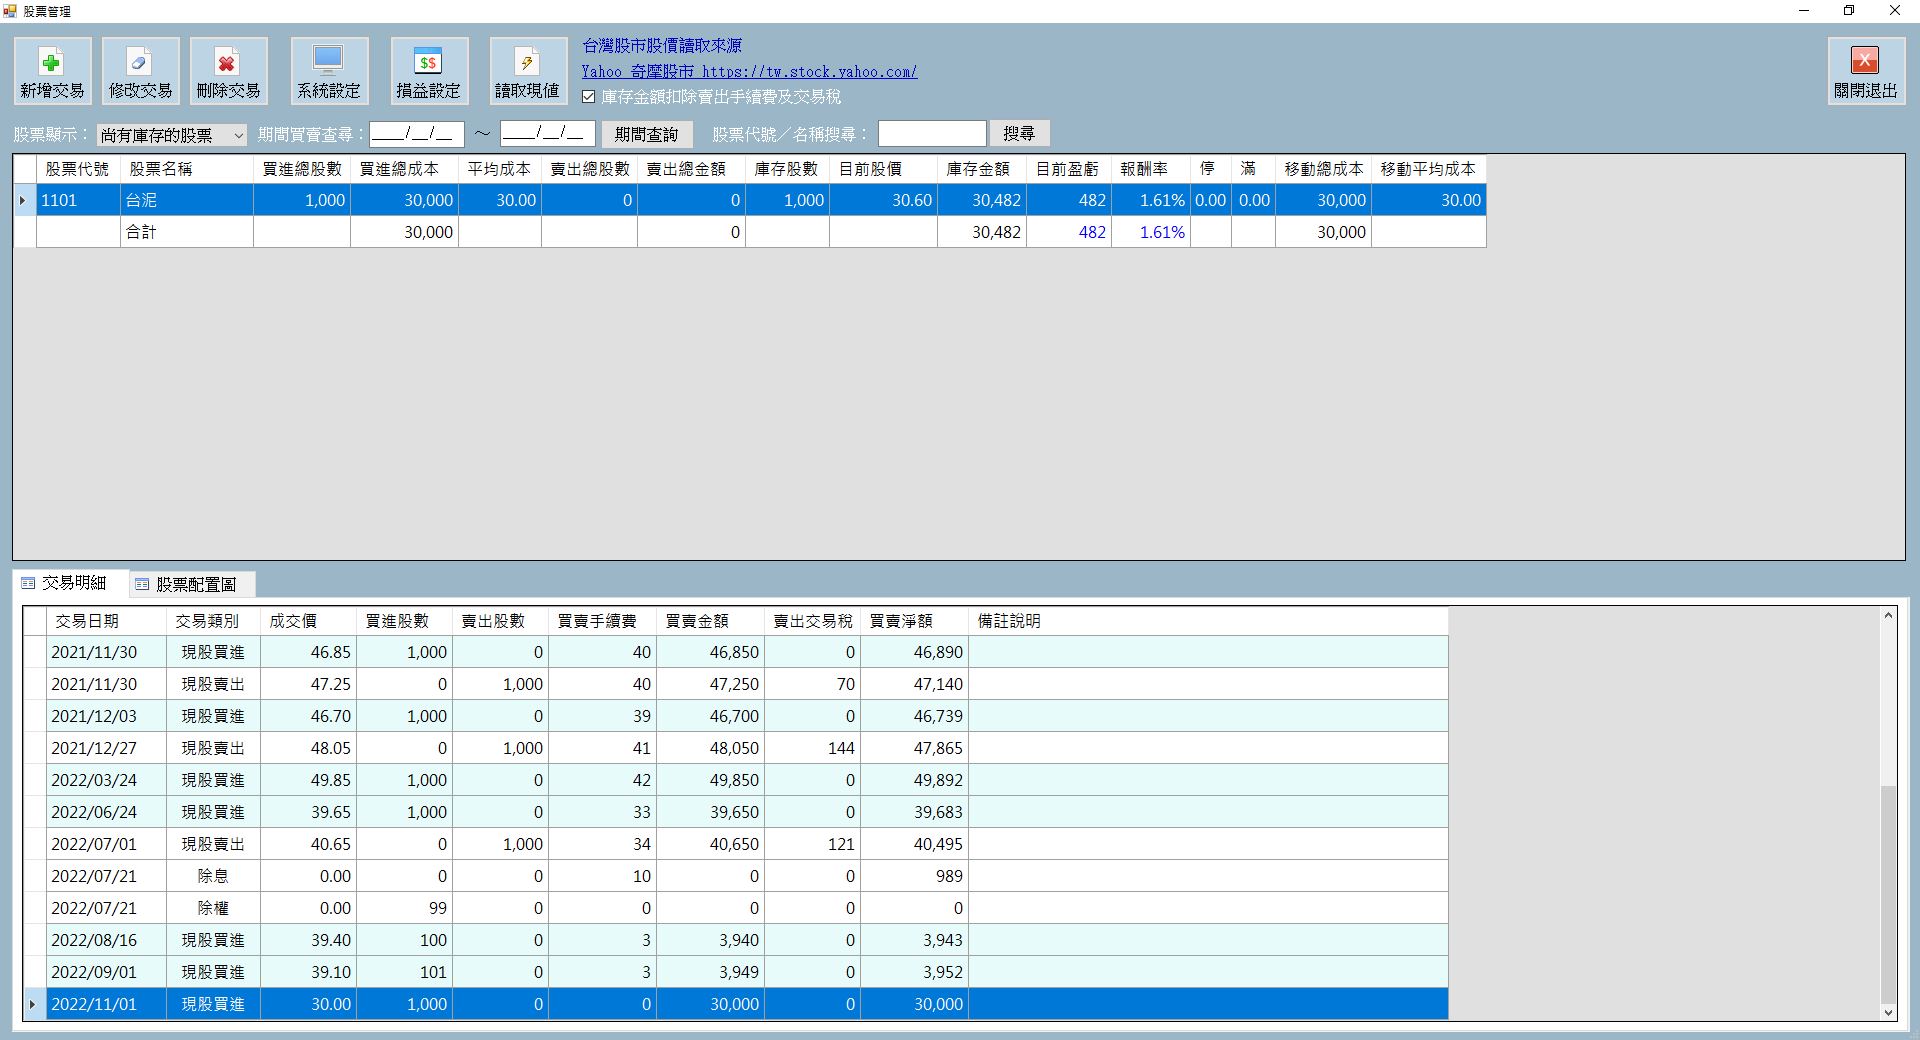Open 損益設定 profit-loss settings
Image resolution: width=1920 pixels, height=1040 pixels.
(428, 71)
